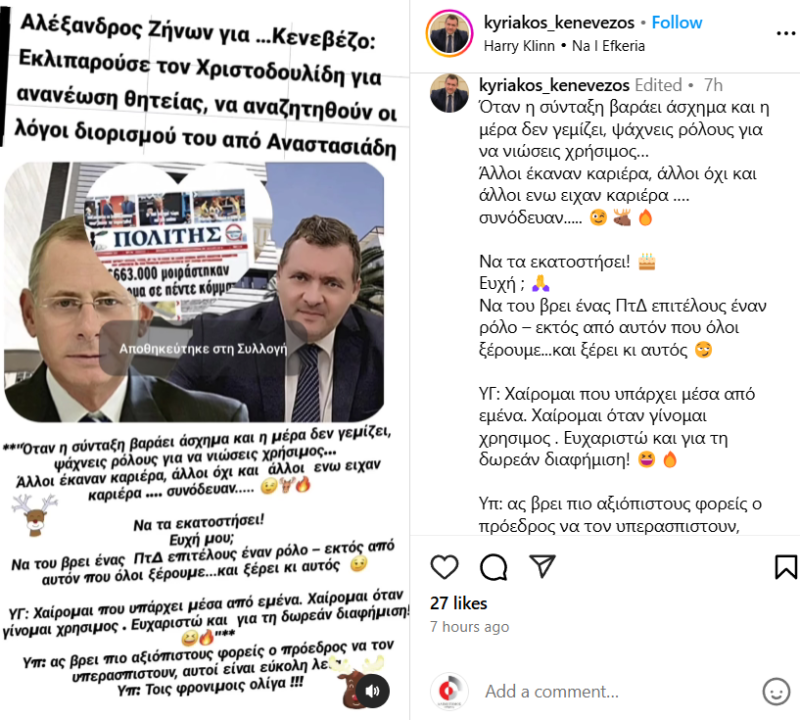Viewport: 800px width, 720px height.
Task: Save the post with the bookmark icon
Action: pos(786,566)
